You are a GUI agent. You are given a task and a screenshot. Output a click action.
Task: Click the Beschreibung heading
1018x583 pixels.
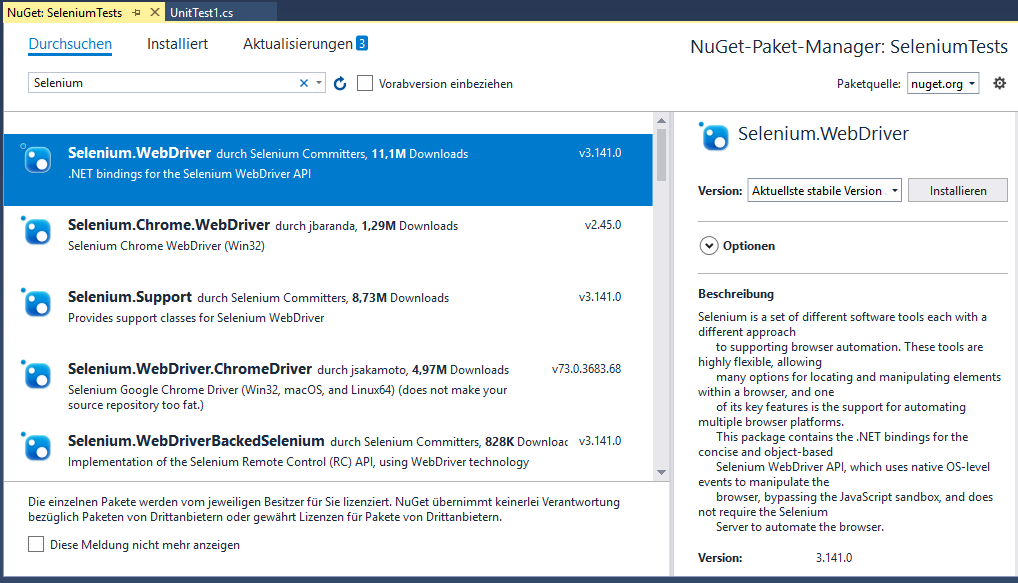[x=736, y=294]
